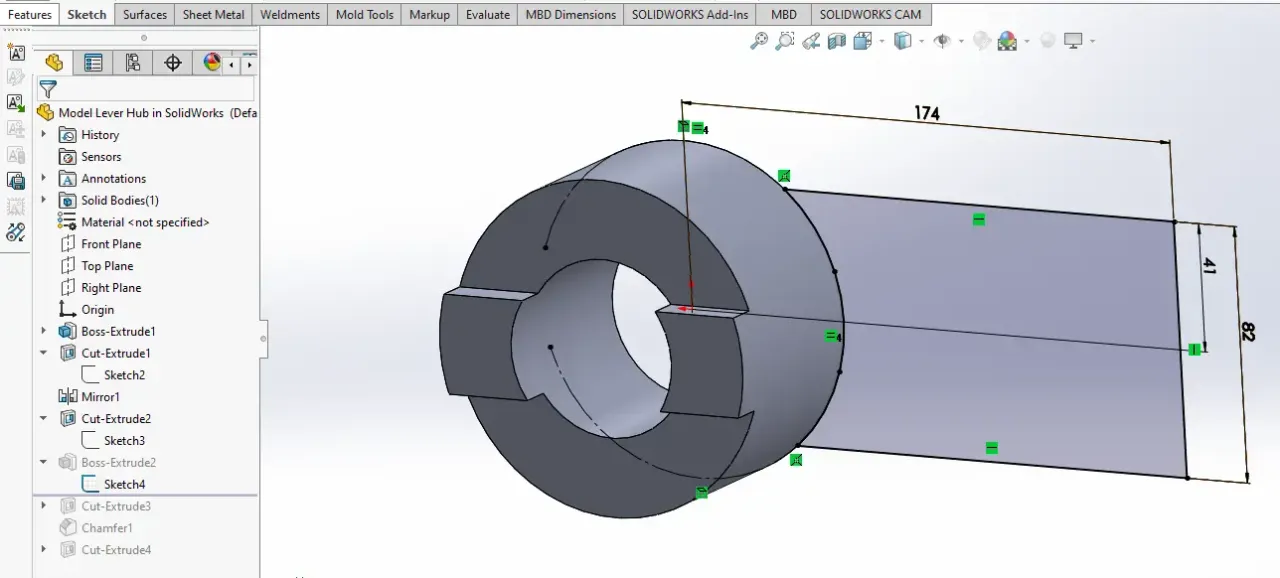Viewport: 1280px width, 578px height.
Task: Open the MBD Dimensions tab
Action: point(571,15)
